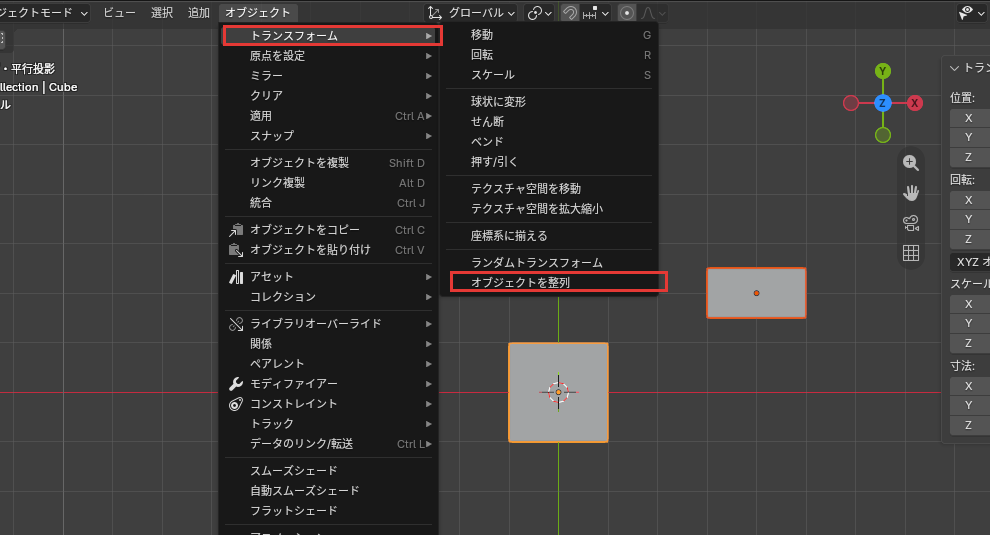
Task: Expand ミラー submenu
Action: (x=328, y=76)
